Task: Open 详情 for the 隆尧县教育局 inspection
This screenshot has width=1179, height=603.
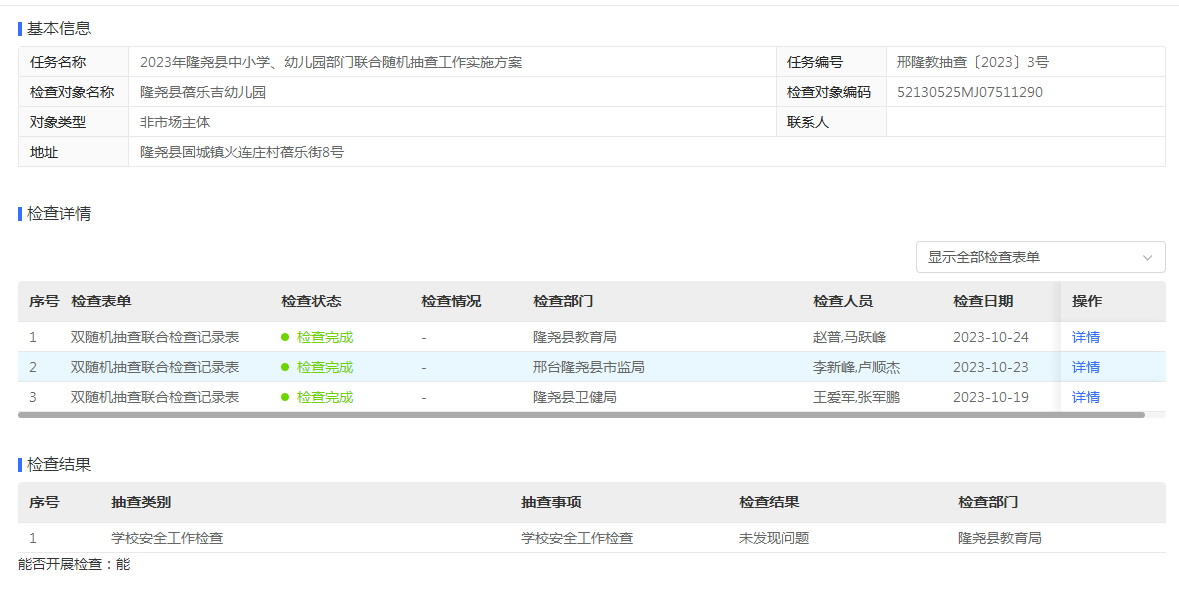Action: point(1086,337)
